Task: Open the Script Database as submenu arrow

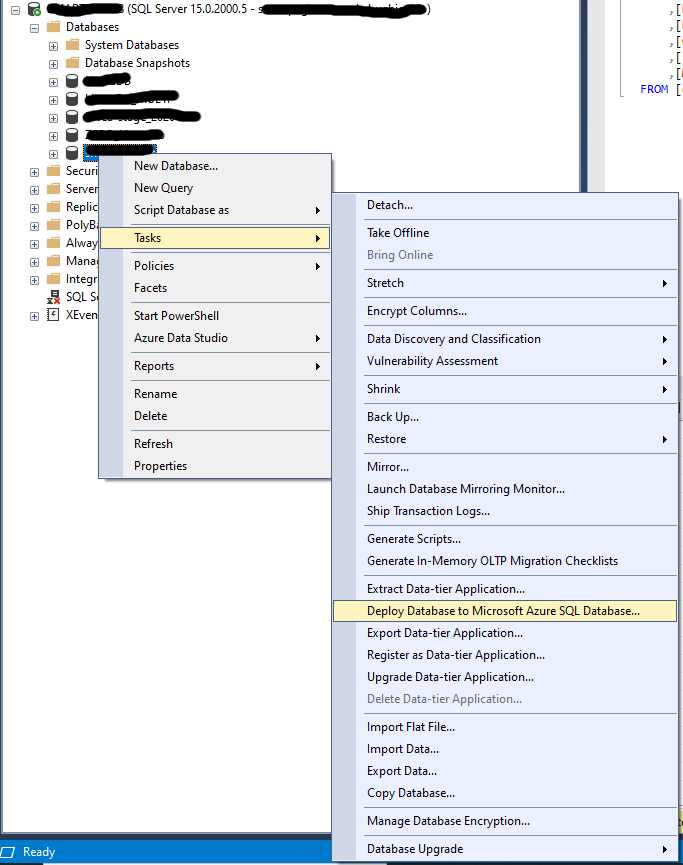Action: pos(318,210)
